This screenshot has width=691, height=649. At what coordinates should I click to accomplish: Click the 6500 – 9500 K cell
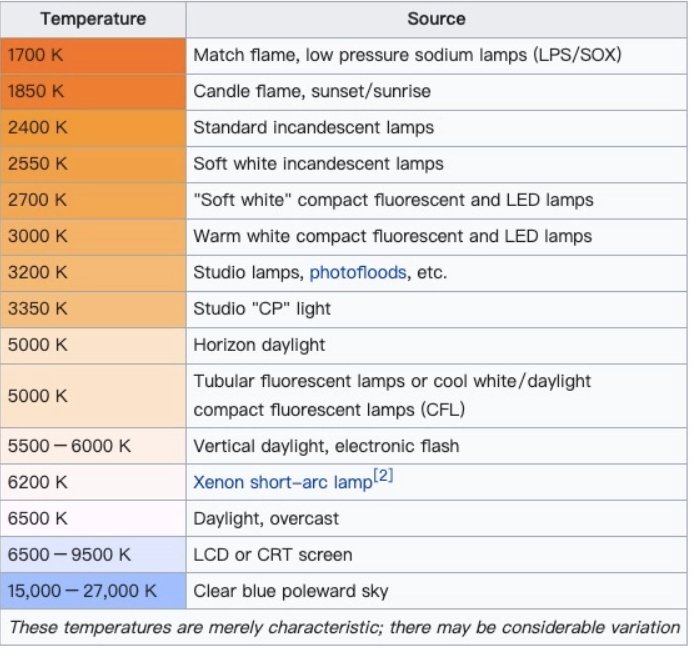92,554
